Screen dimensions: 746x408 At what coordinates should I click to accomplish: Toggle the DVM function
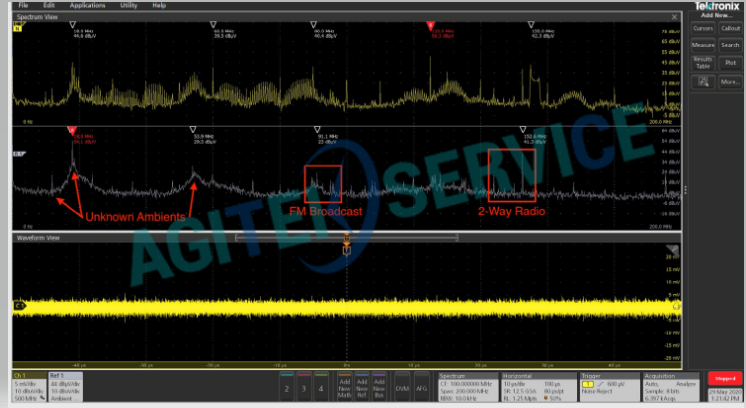tap(402, 385)
